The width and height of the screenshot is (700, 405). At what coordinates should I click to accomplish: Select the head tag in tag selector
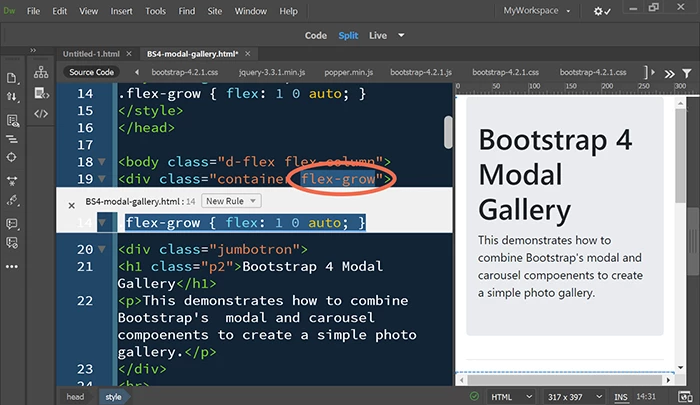coord(75,397)
